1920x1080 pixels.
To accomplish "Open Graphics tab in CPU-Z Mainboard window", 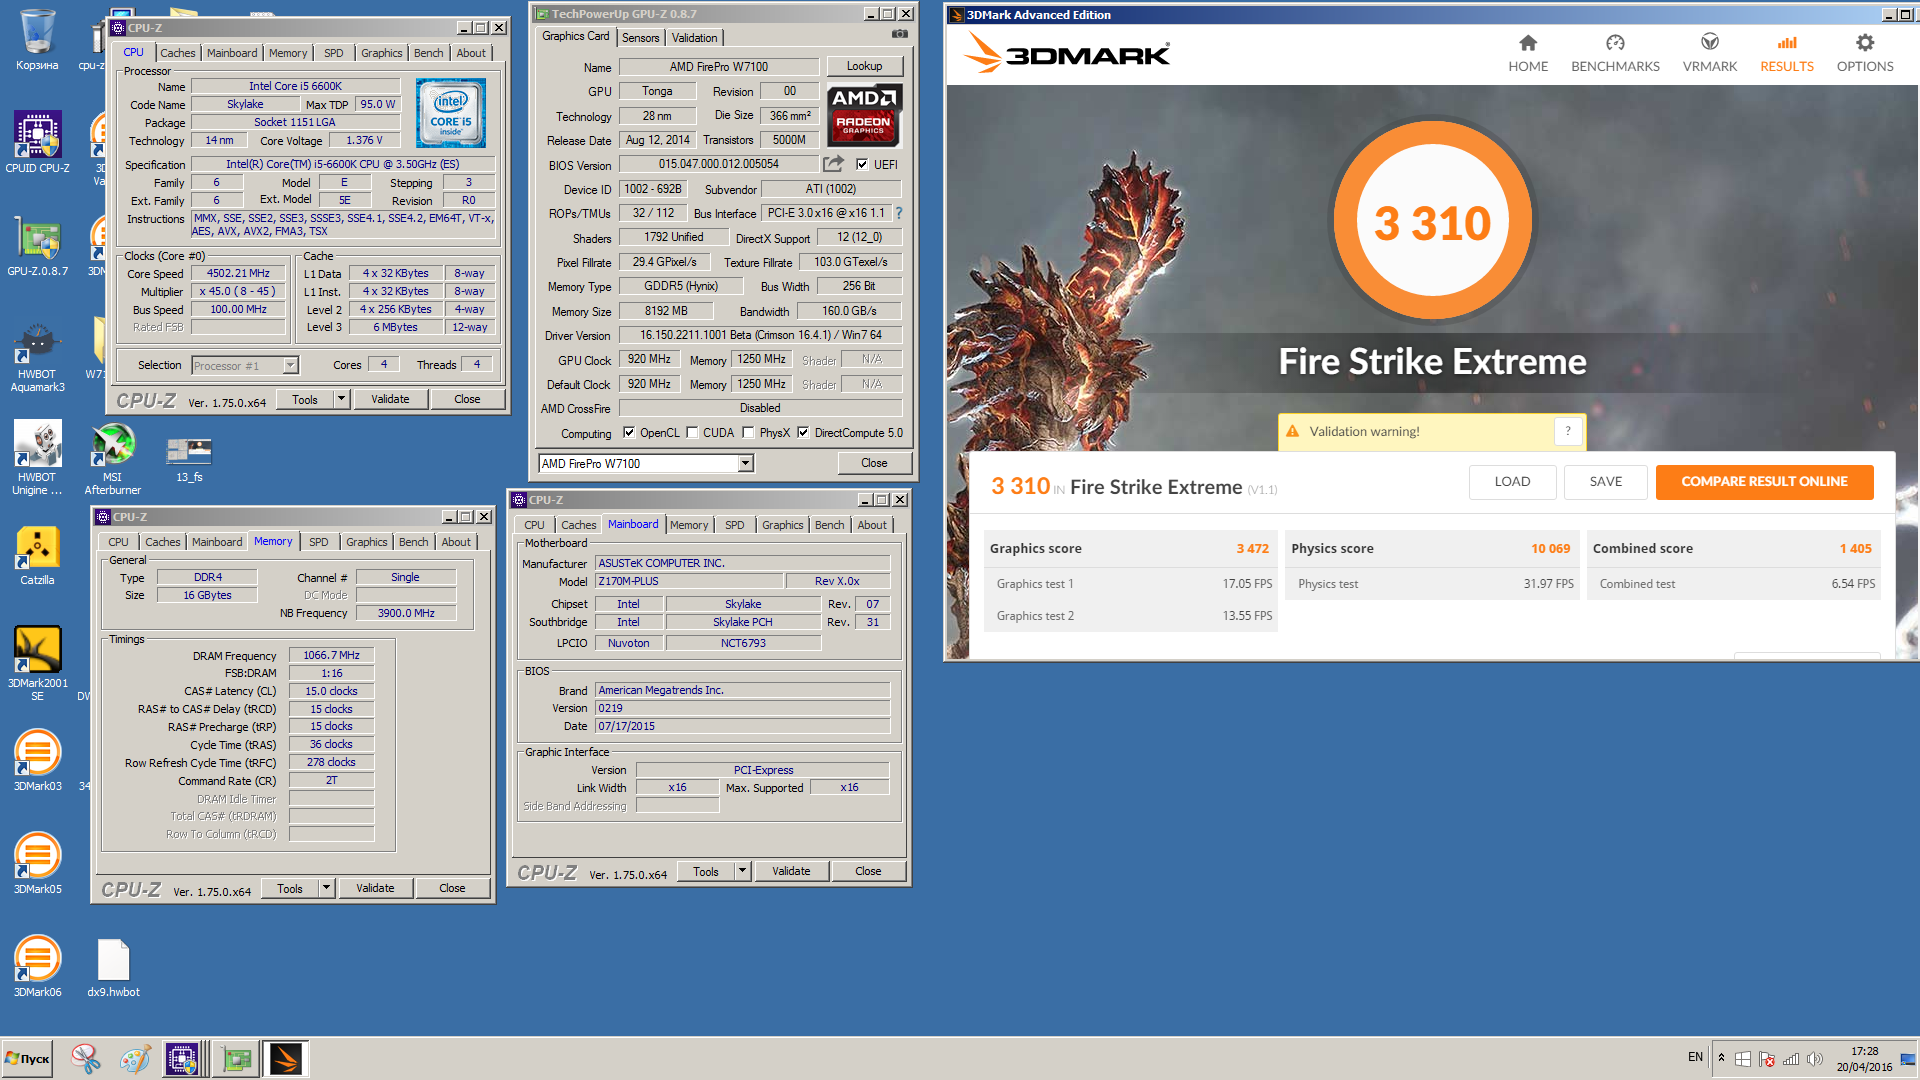I will coord(782,525).
